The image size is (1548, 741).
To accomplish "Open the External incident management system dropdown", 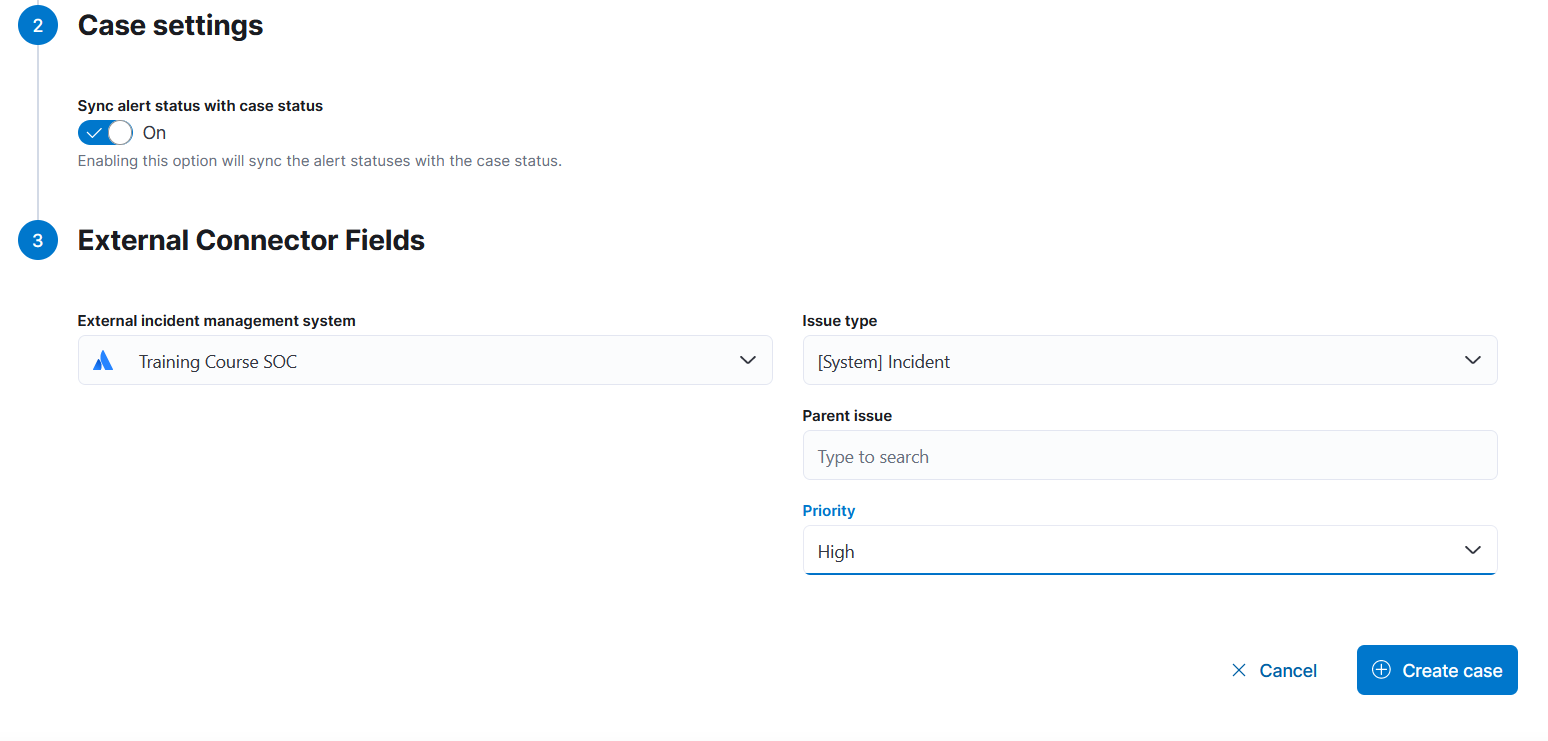I will pos(425,361).
